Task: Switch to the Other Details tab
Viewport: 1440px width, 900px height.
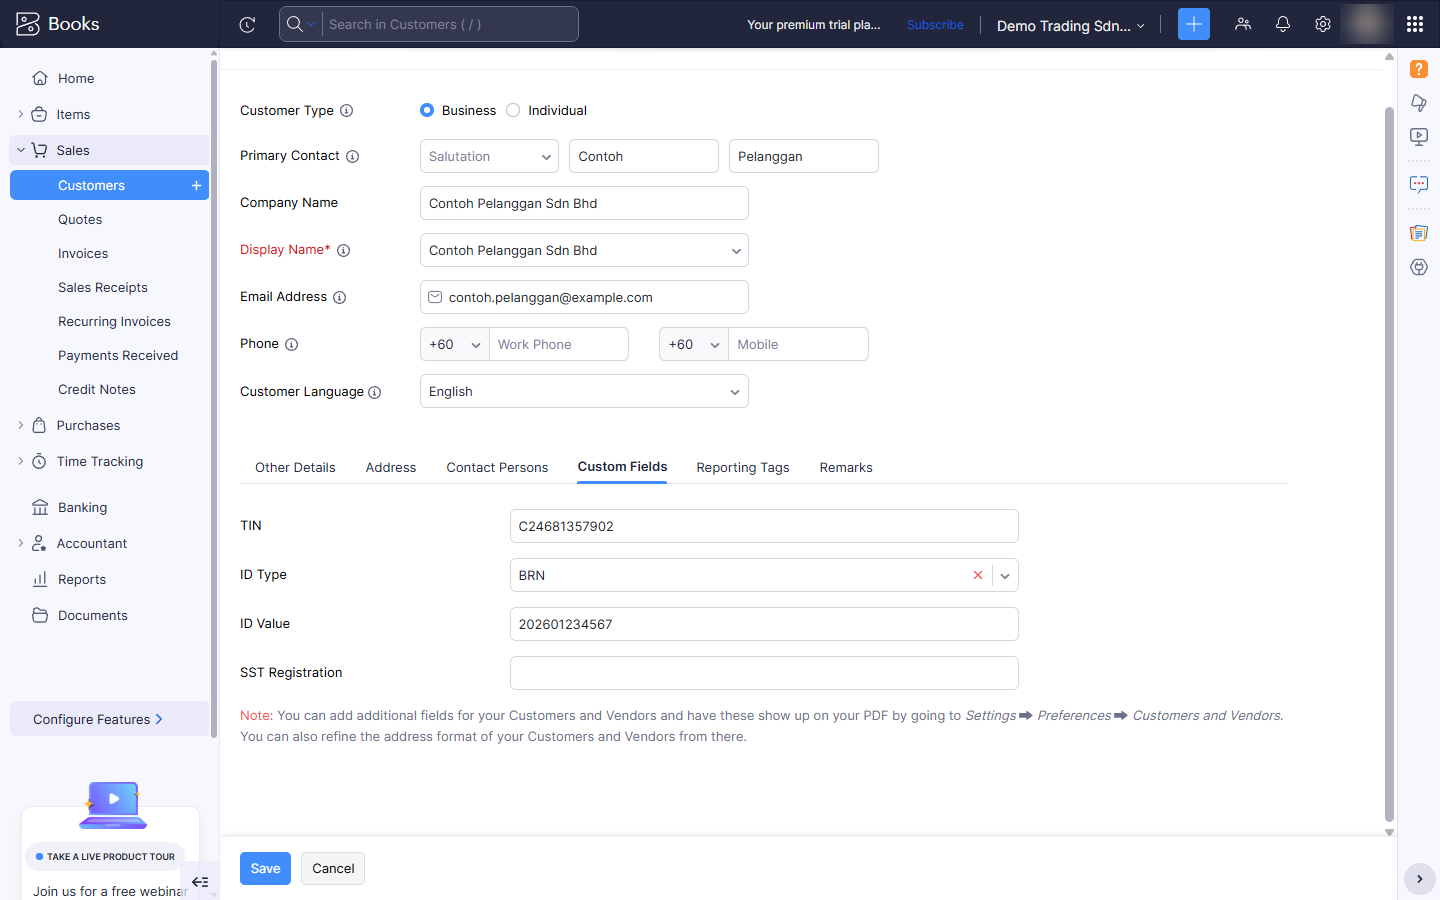Action: [x=295, y=467]
